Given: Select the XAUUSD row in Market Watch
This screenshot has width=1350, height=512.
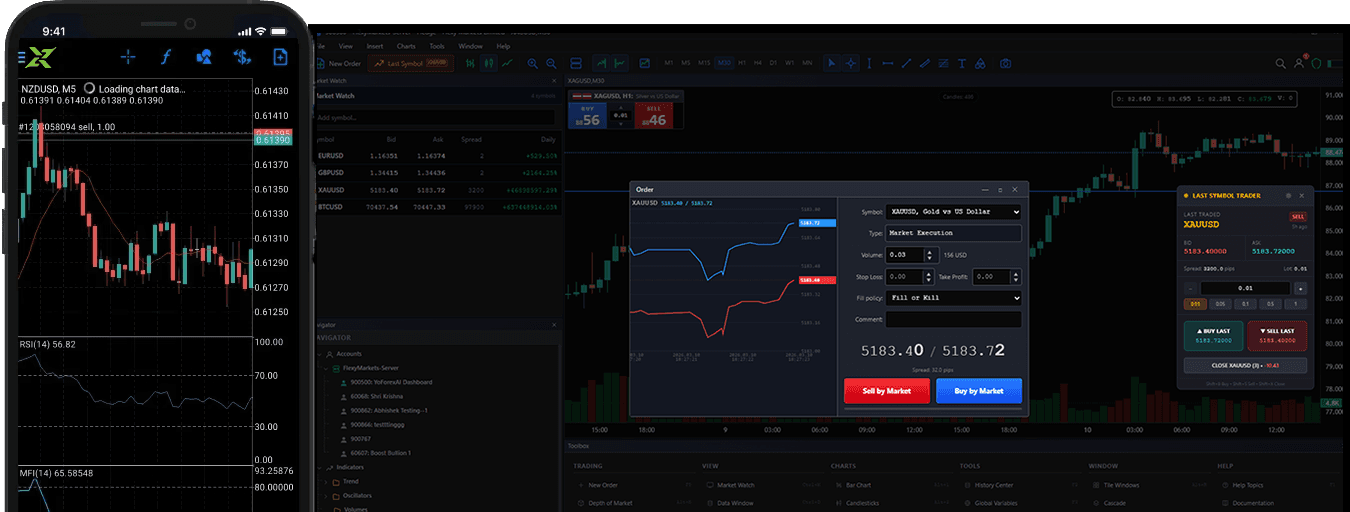Looking at the screenshot, I should point(437,190).
